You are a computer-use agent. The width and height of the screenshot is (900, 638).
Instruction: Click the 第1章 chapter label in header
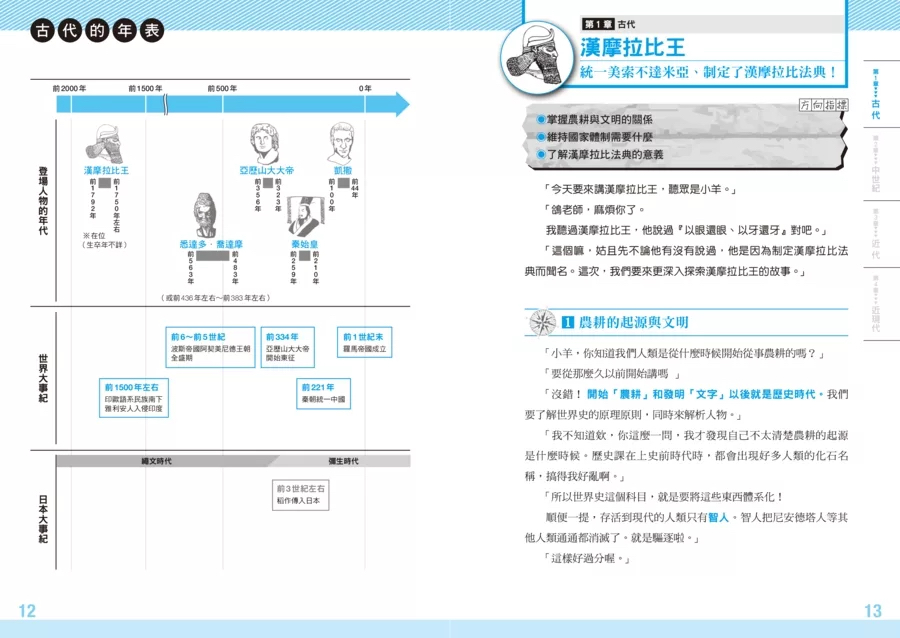pos(598,24)
